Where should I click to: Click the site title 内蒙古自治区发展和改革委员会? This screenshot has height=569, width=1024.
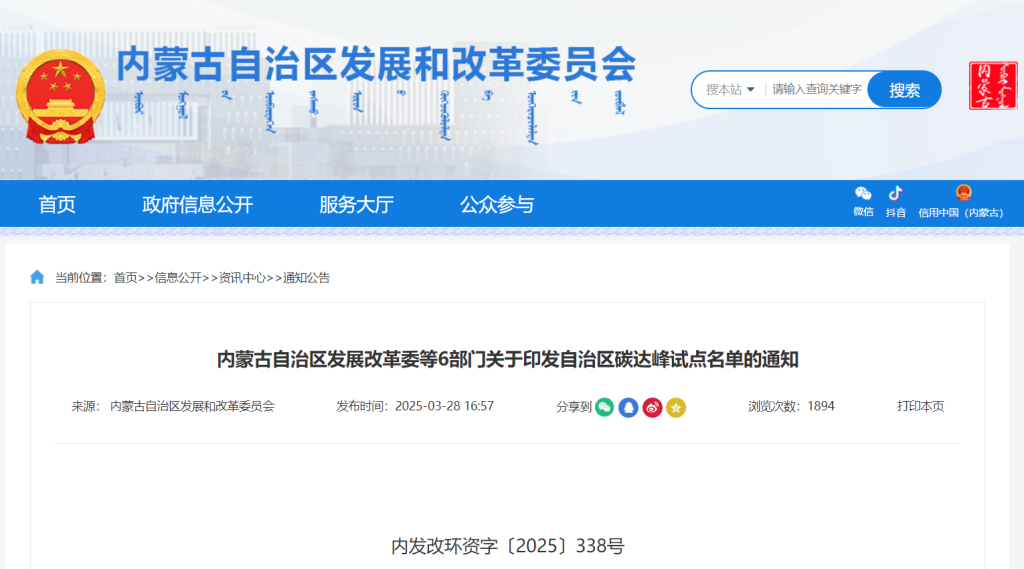376,64
